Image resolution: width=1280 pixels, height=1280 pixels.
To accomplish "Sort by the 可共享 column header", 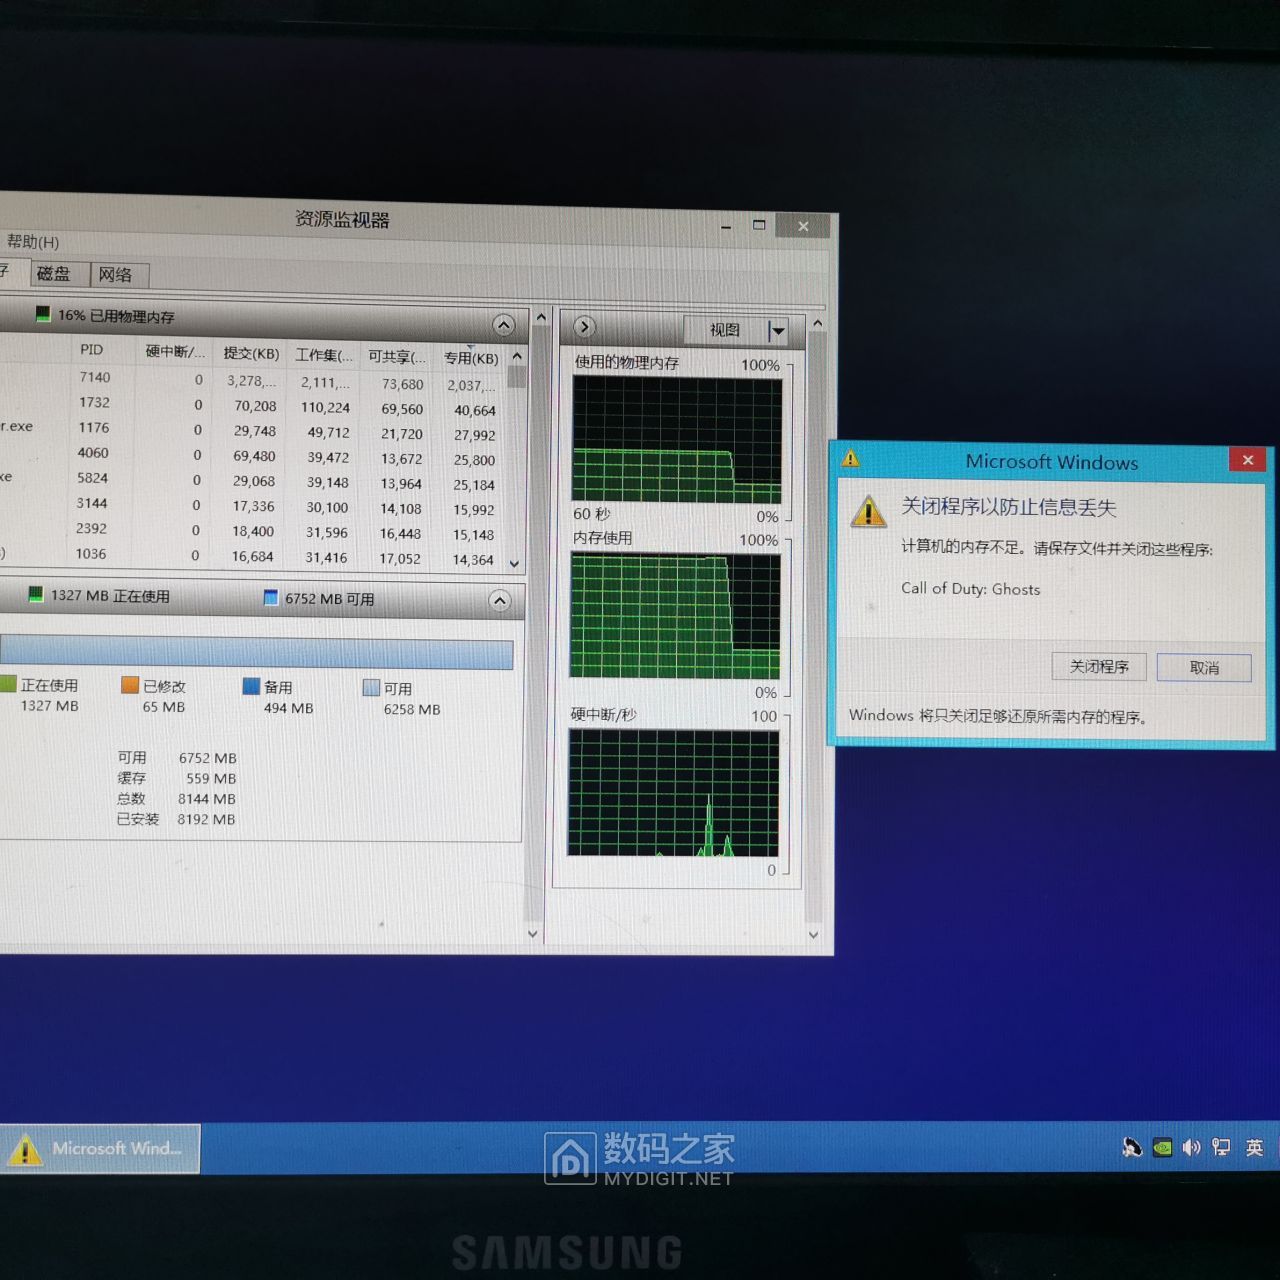I will 397,356.
